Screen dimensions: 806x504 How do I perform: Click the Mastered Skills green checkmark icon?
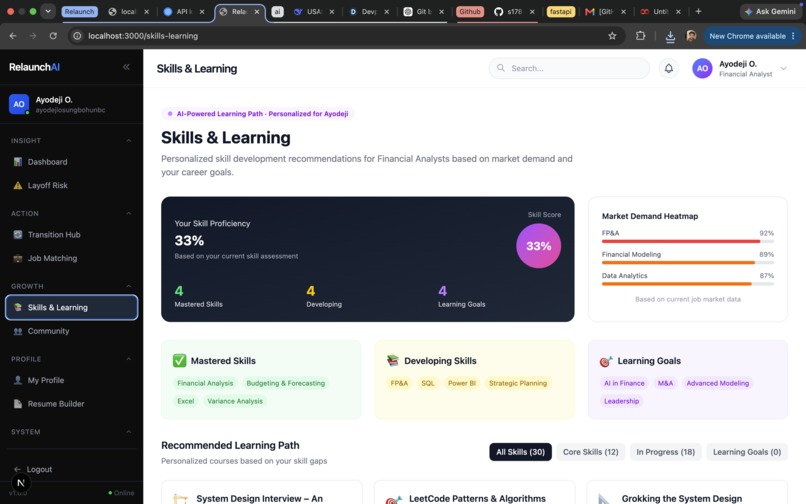(179, 361)
